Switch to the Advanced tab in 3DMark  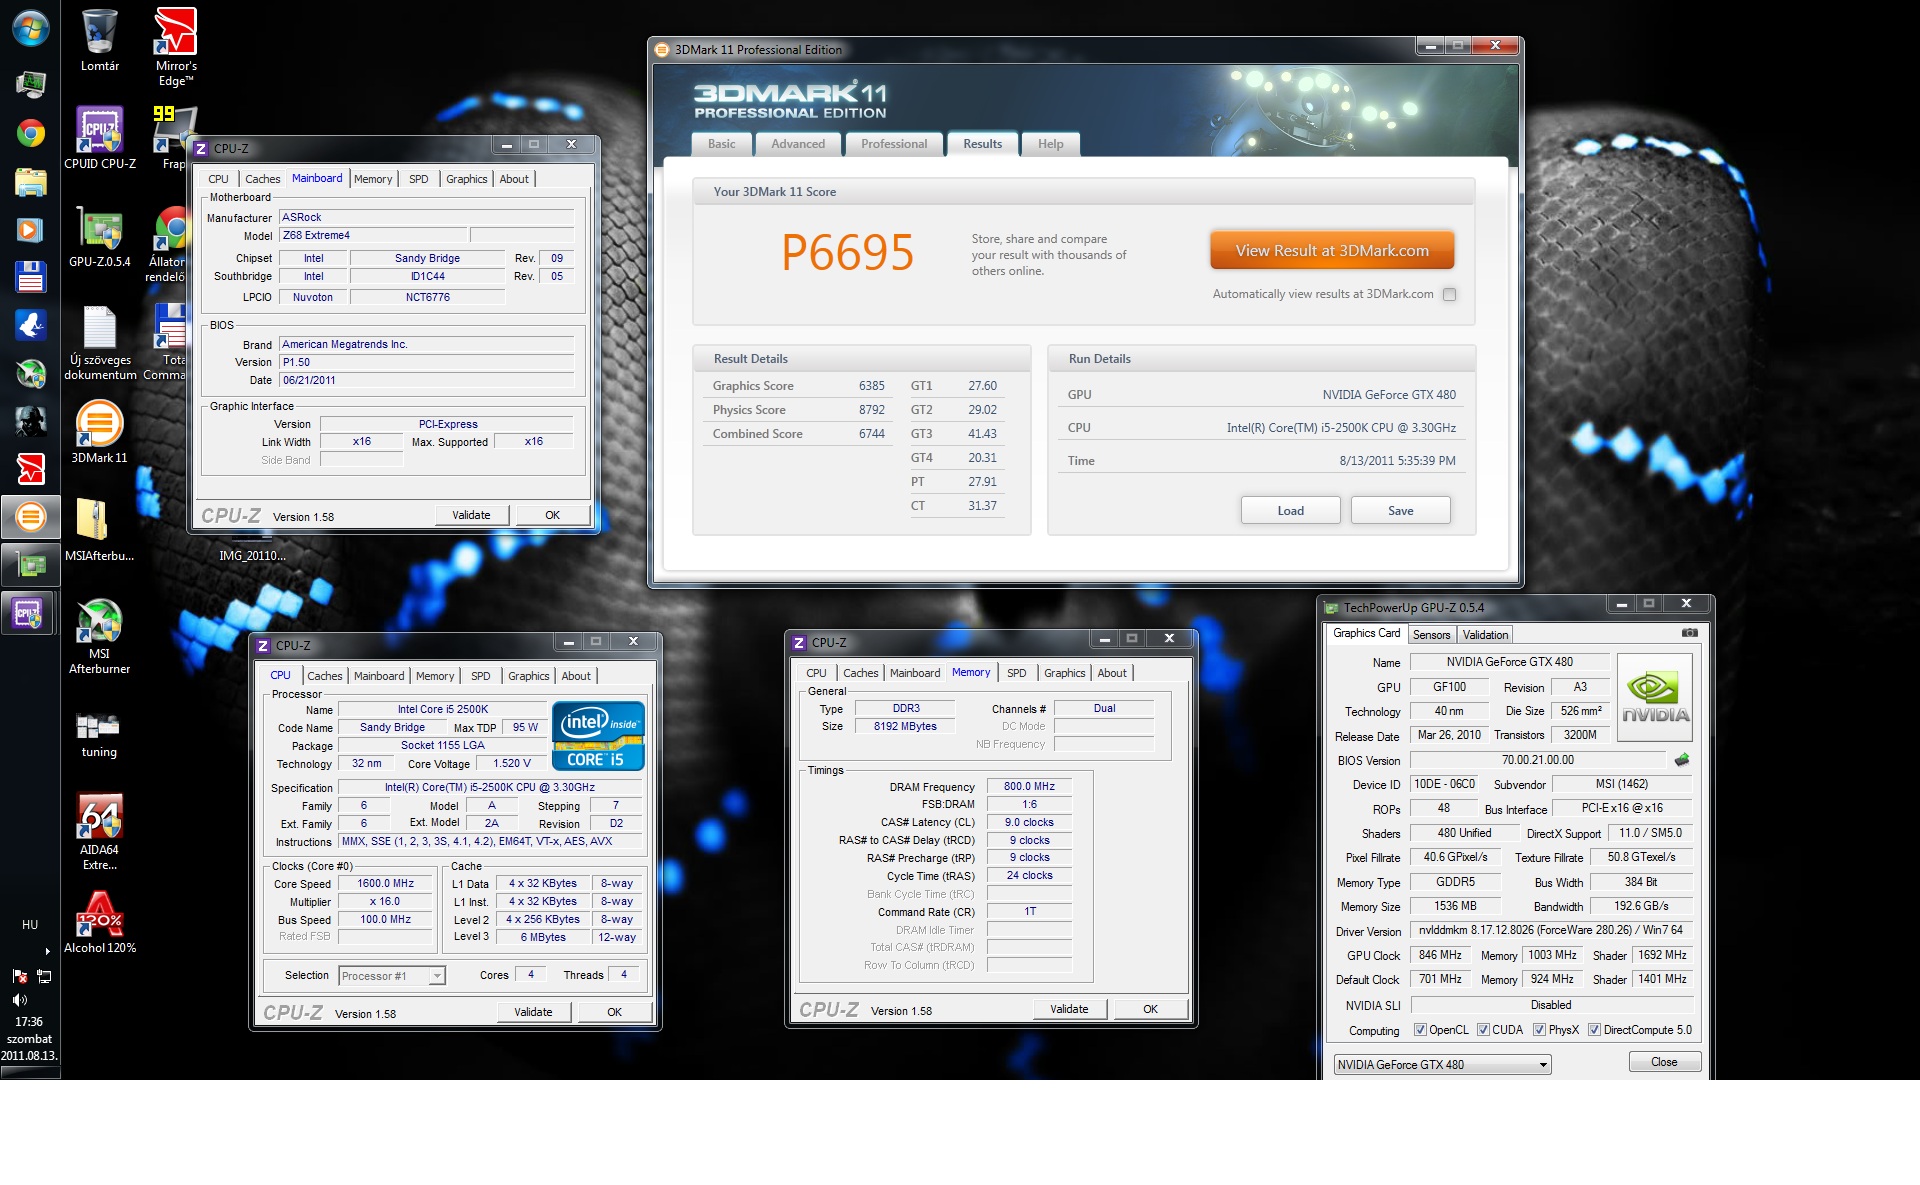click(x=797, y=144)
